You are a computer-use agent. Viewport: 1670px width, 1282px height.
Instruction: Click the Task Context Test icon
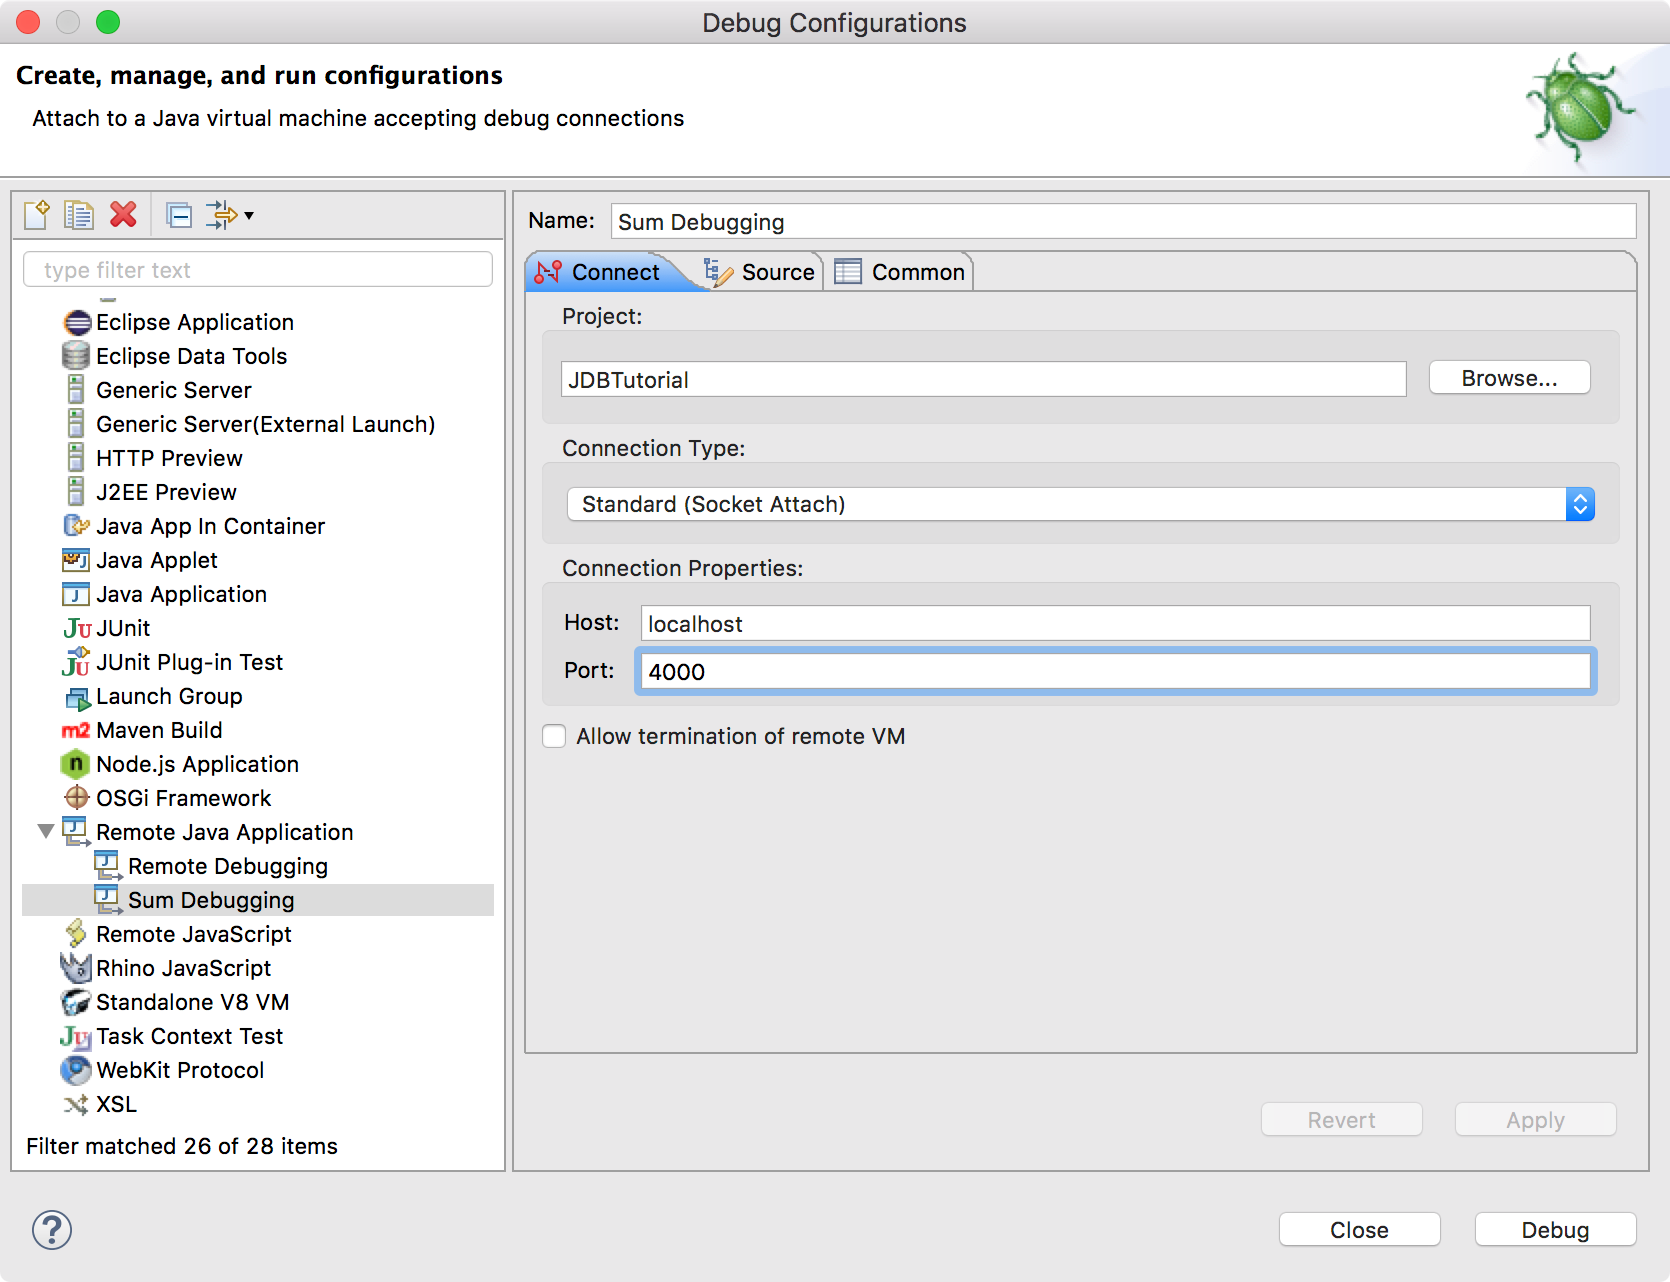pos(76,1036)
